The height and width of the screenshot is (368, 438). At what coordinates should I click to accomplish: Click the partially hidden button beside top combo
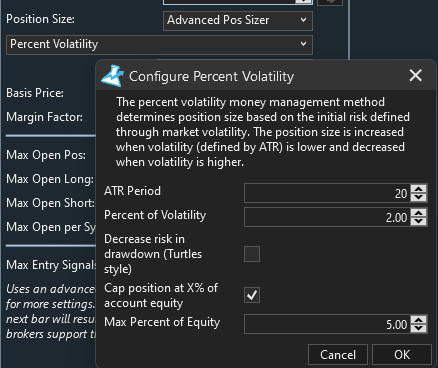point(330,2)
